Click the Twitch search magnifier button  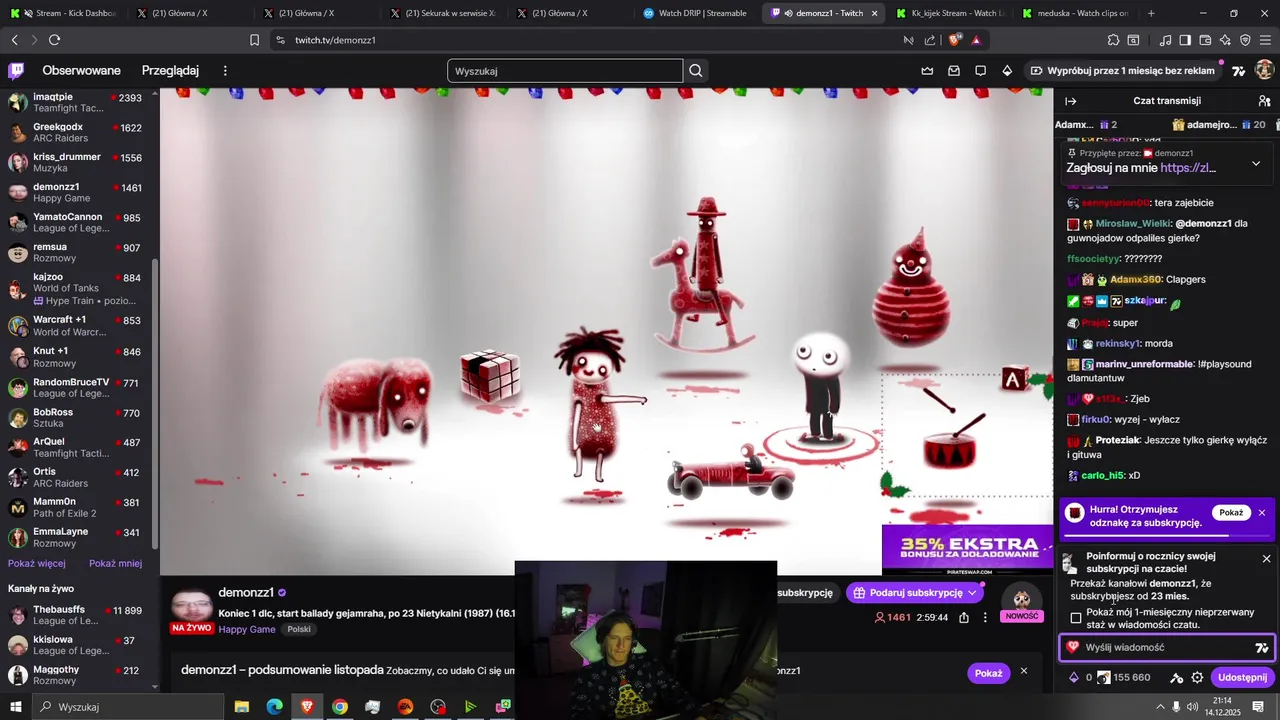[696, 71]
